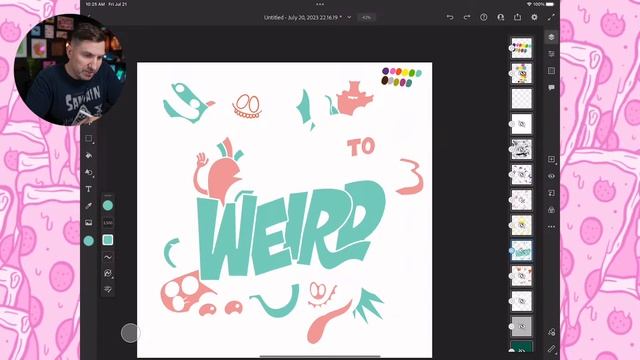Add a new layer with plus icon
The height and width of the screenshot is (360, 640).
point(551,159)
